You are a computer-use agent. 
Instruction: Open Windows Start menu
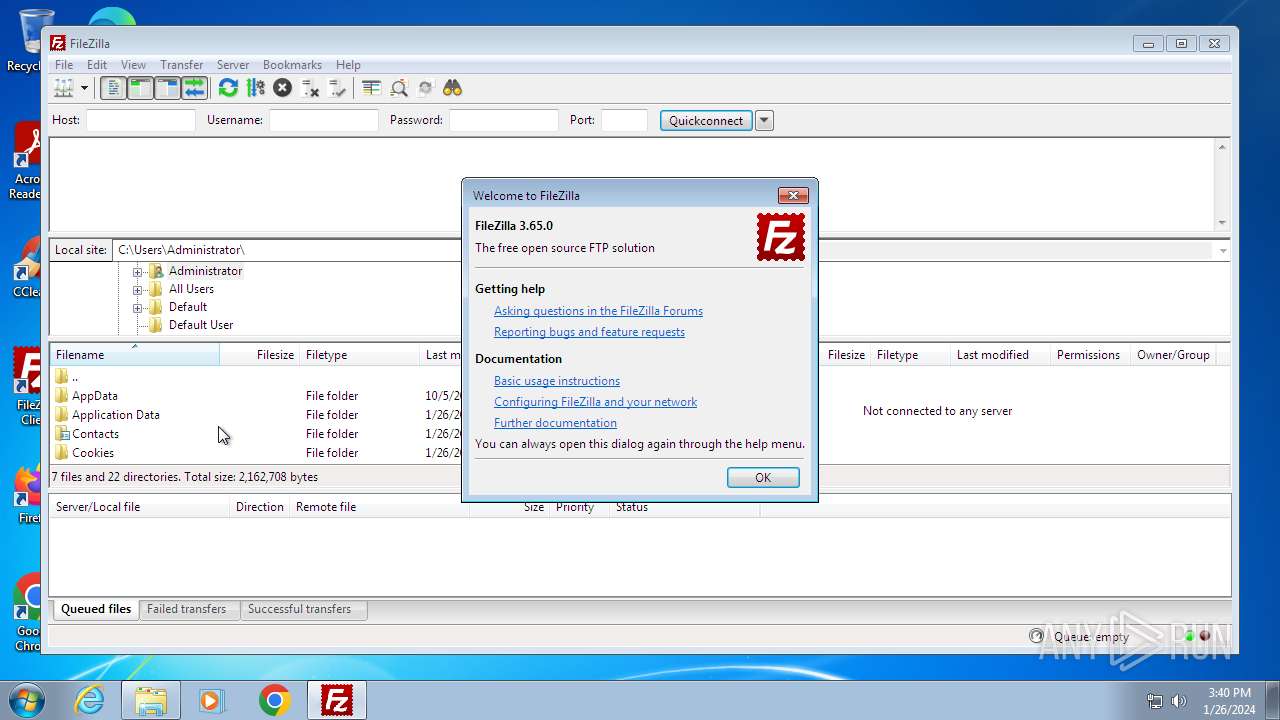[26, 700]
